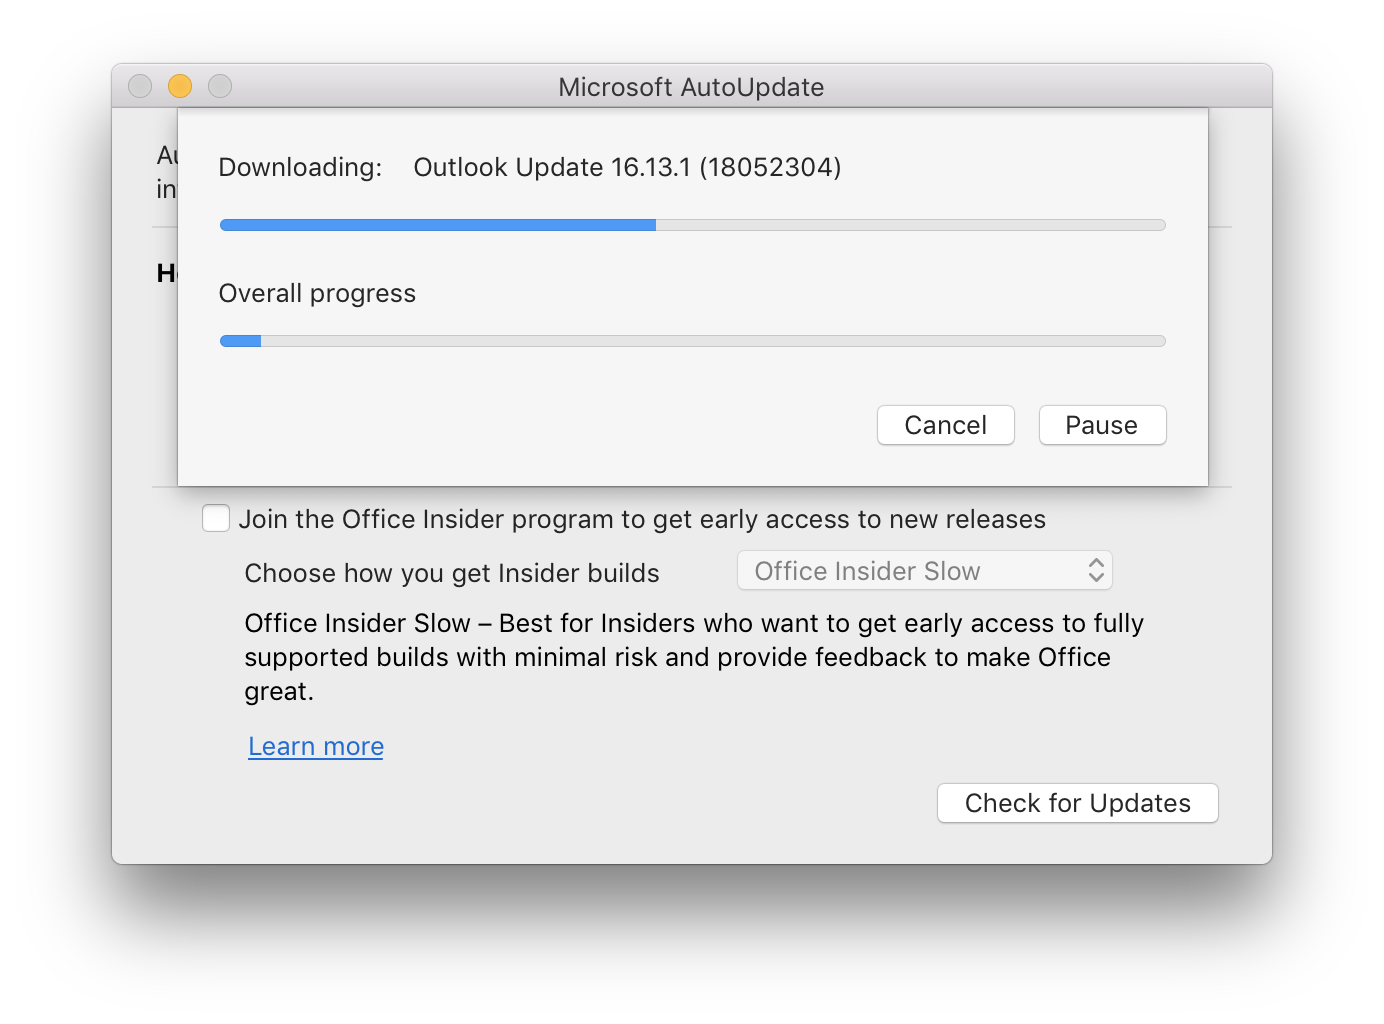The width and height of the screenshot is (1384, 1024).
Task: Click the Join the Office Insider program label
Action: (642, 519)
